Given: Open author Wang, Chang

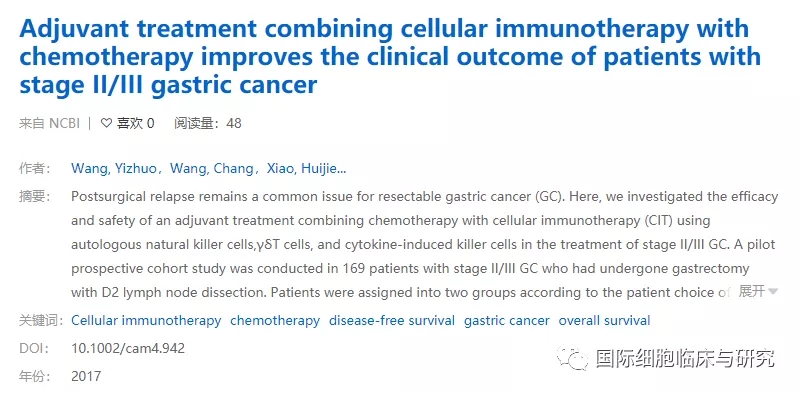Looking at the screenshot, I should 211,169.
